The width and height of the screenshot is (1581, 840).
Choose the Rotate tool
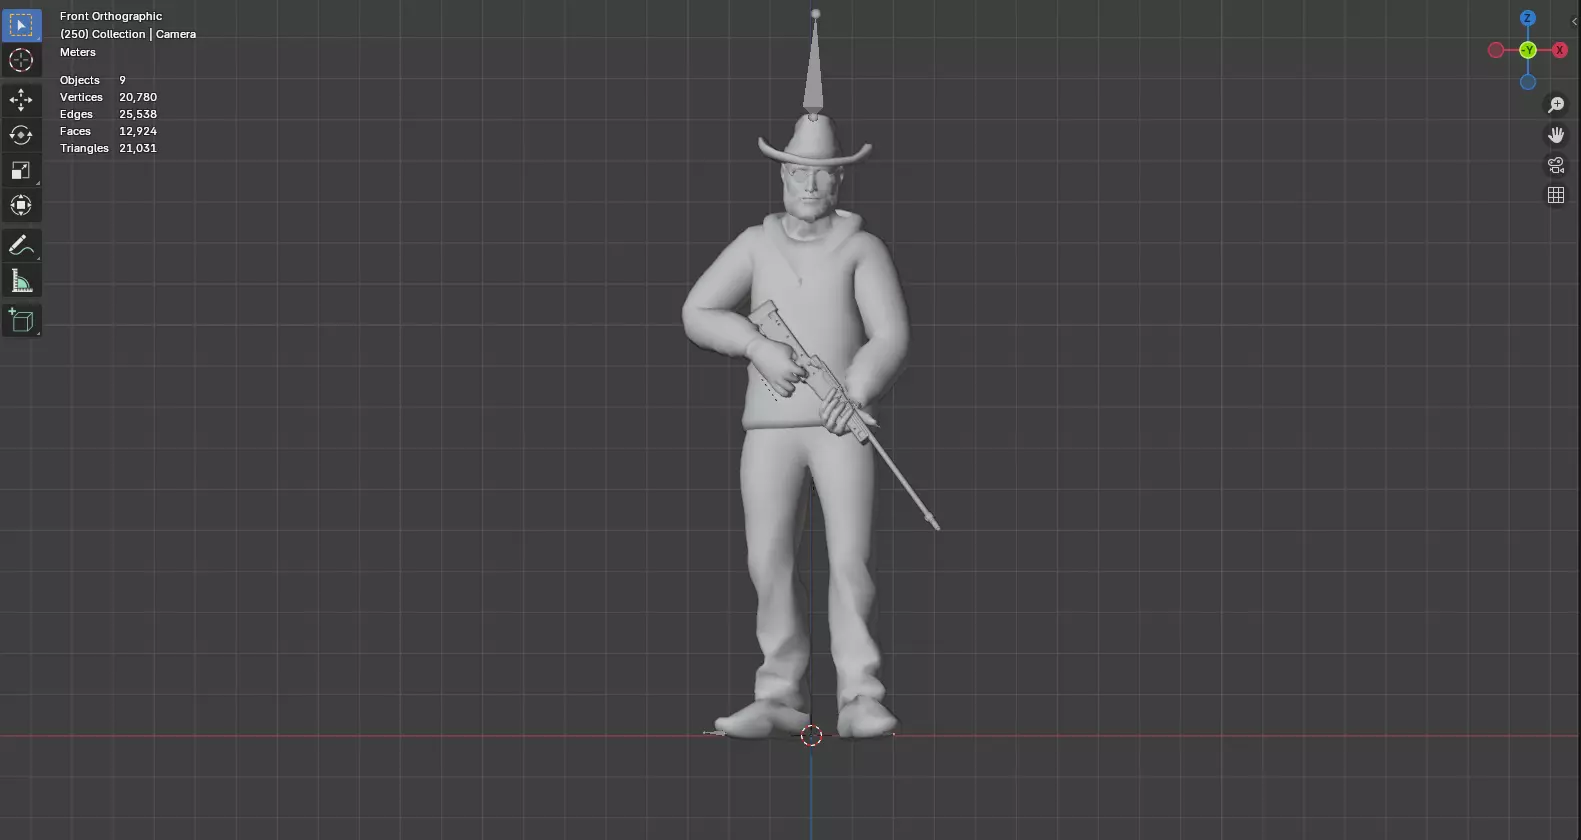coord(21,135)
